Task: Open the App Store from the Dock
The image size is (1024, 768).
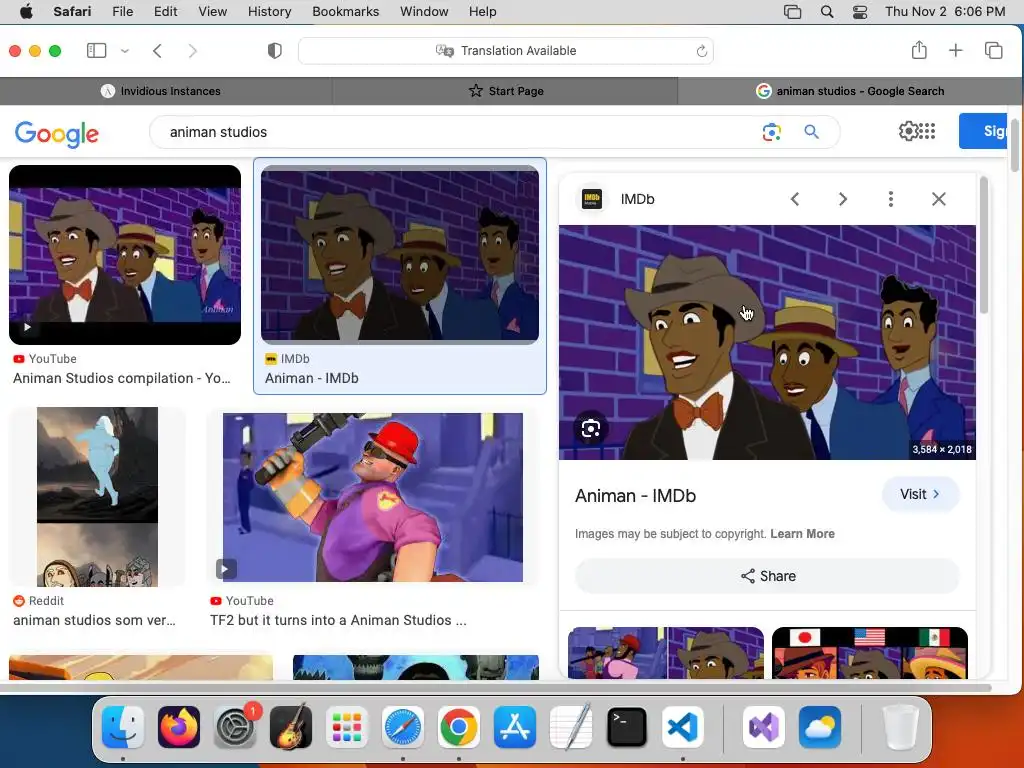Action: click(x=515, y=727)
